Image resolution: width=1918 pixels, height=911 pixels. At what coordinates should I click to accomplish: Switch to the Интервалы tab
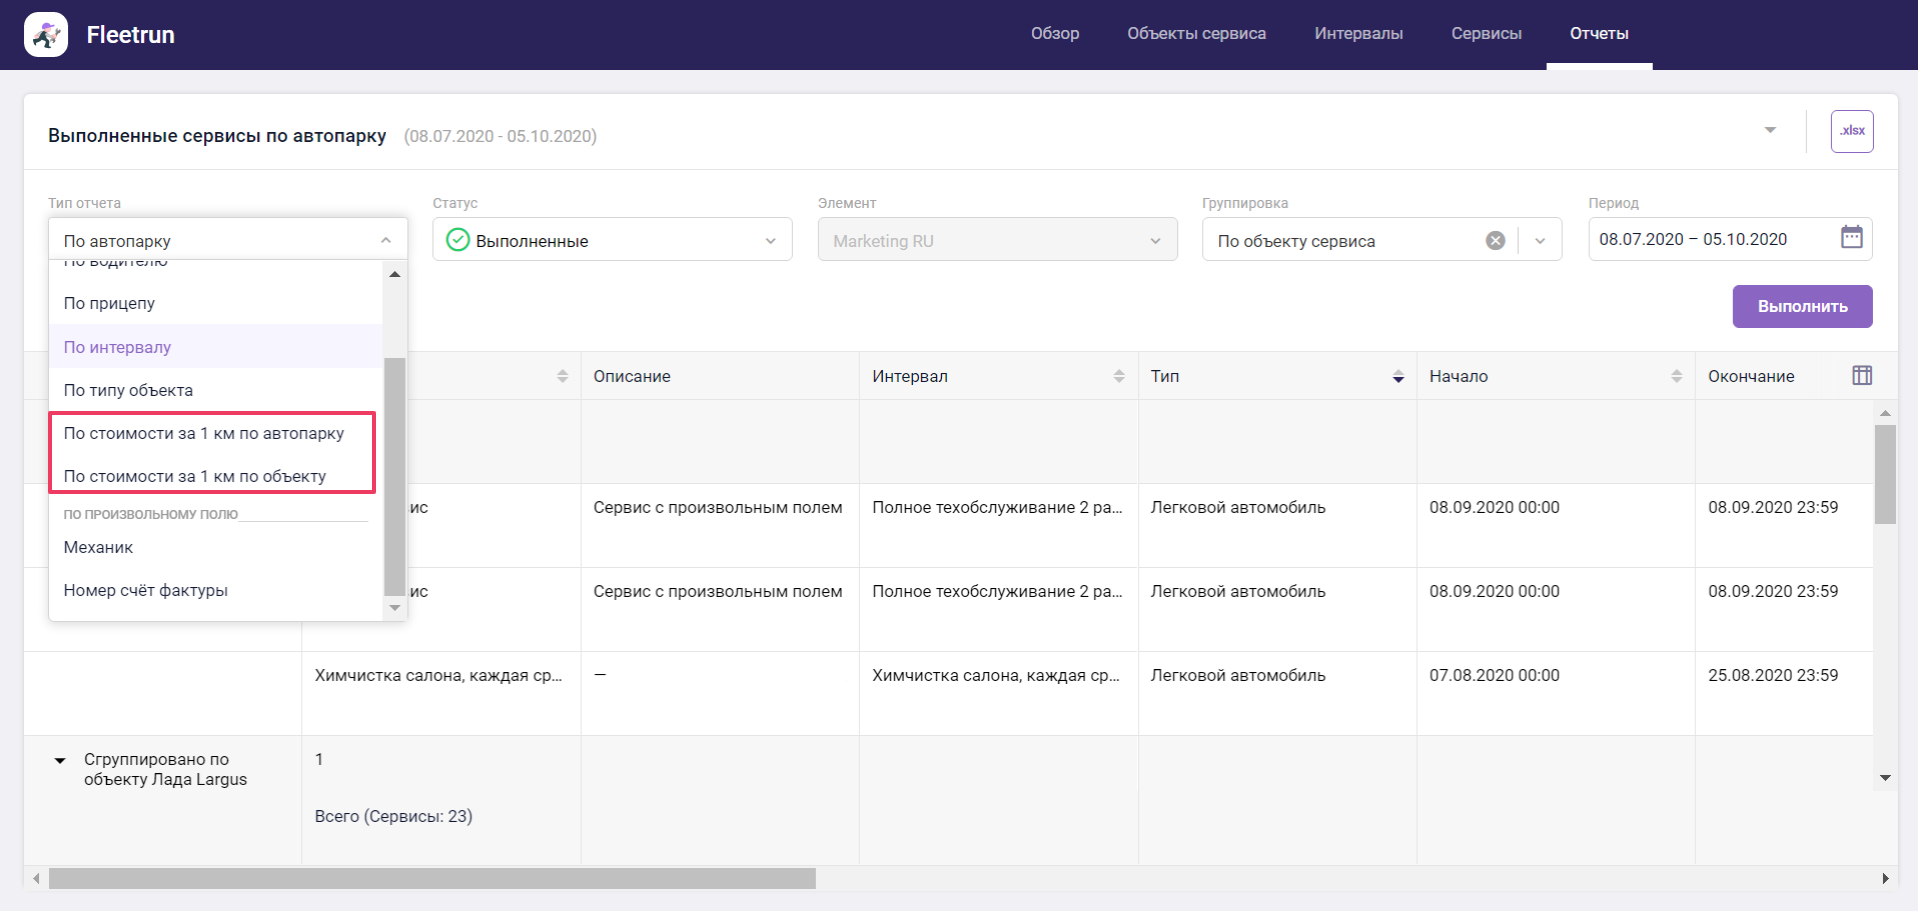point(1358,34)
